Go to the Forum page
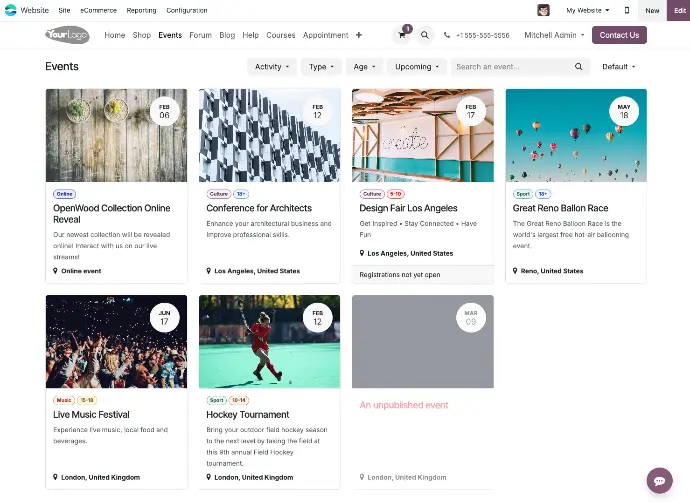The image size is (690, 502). point(200,35)
